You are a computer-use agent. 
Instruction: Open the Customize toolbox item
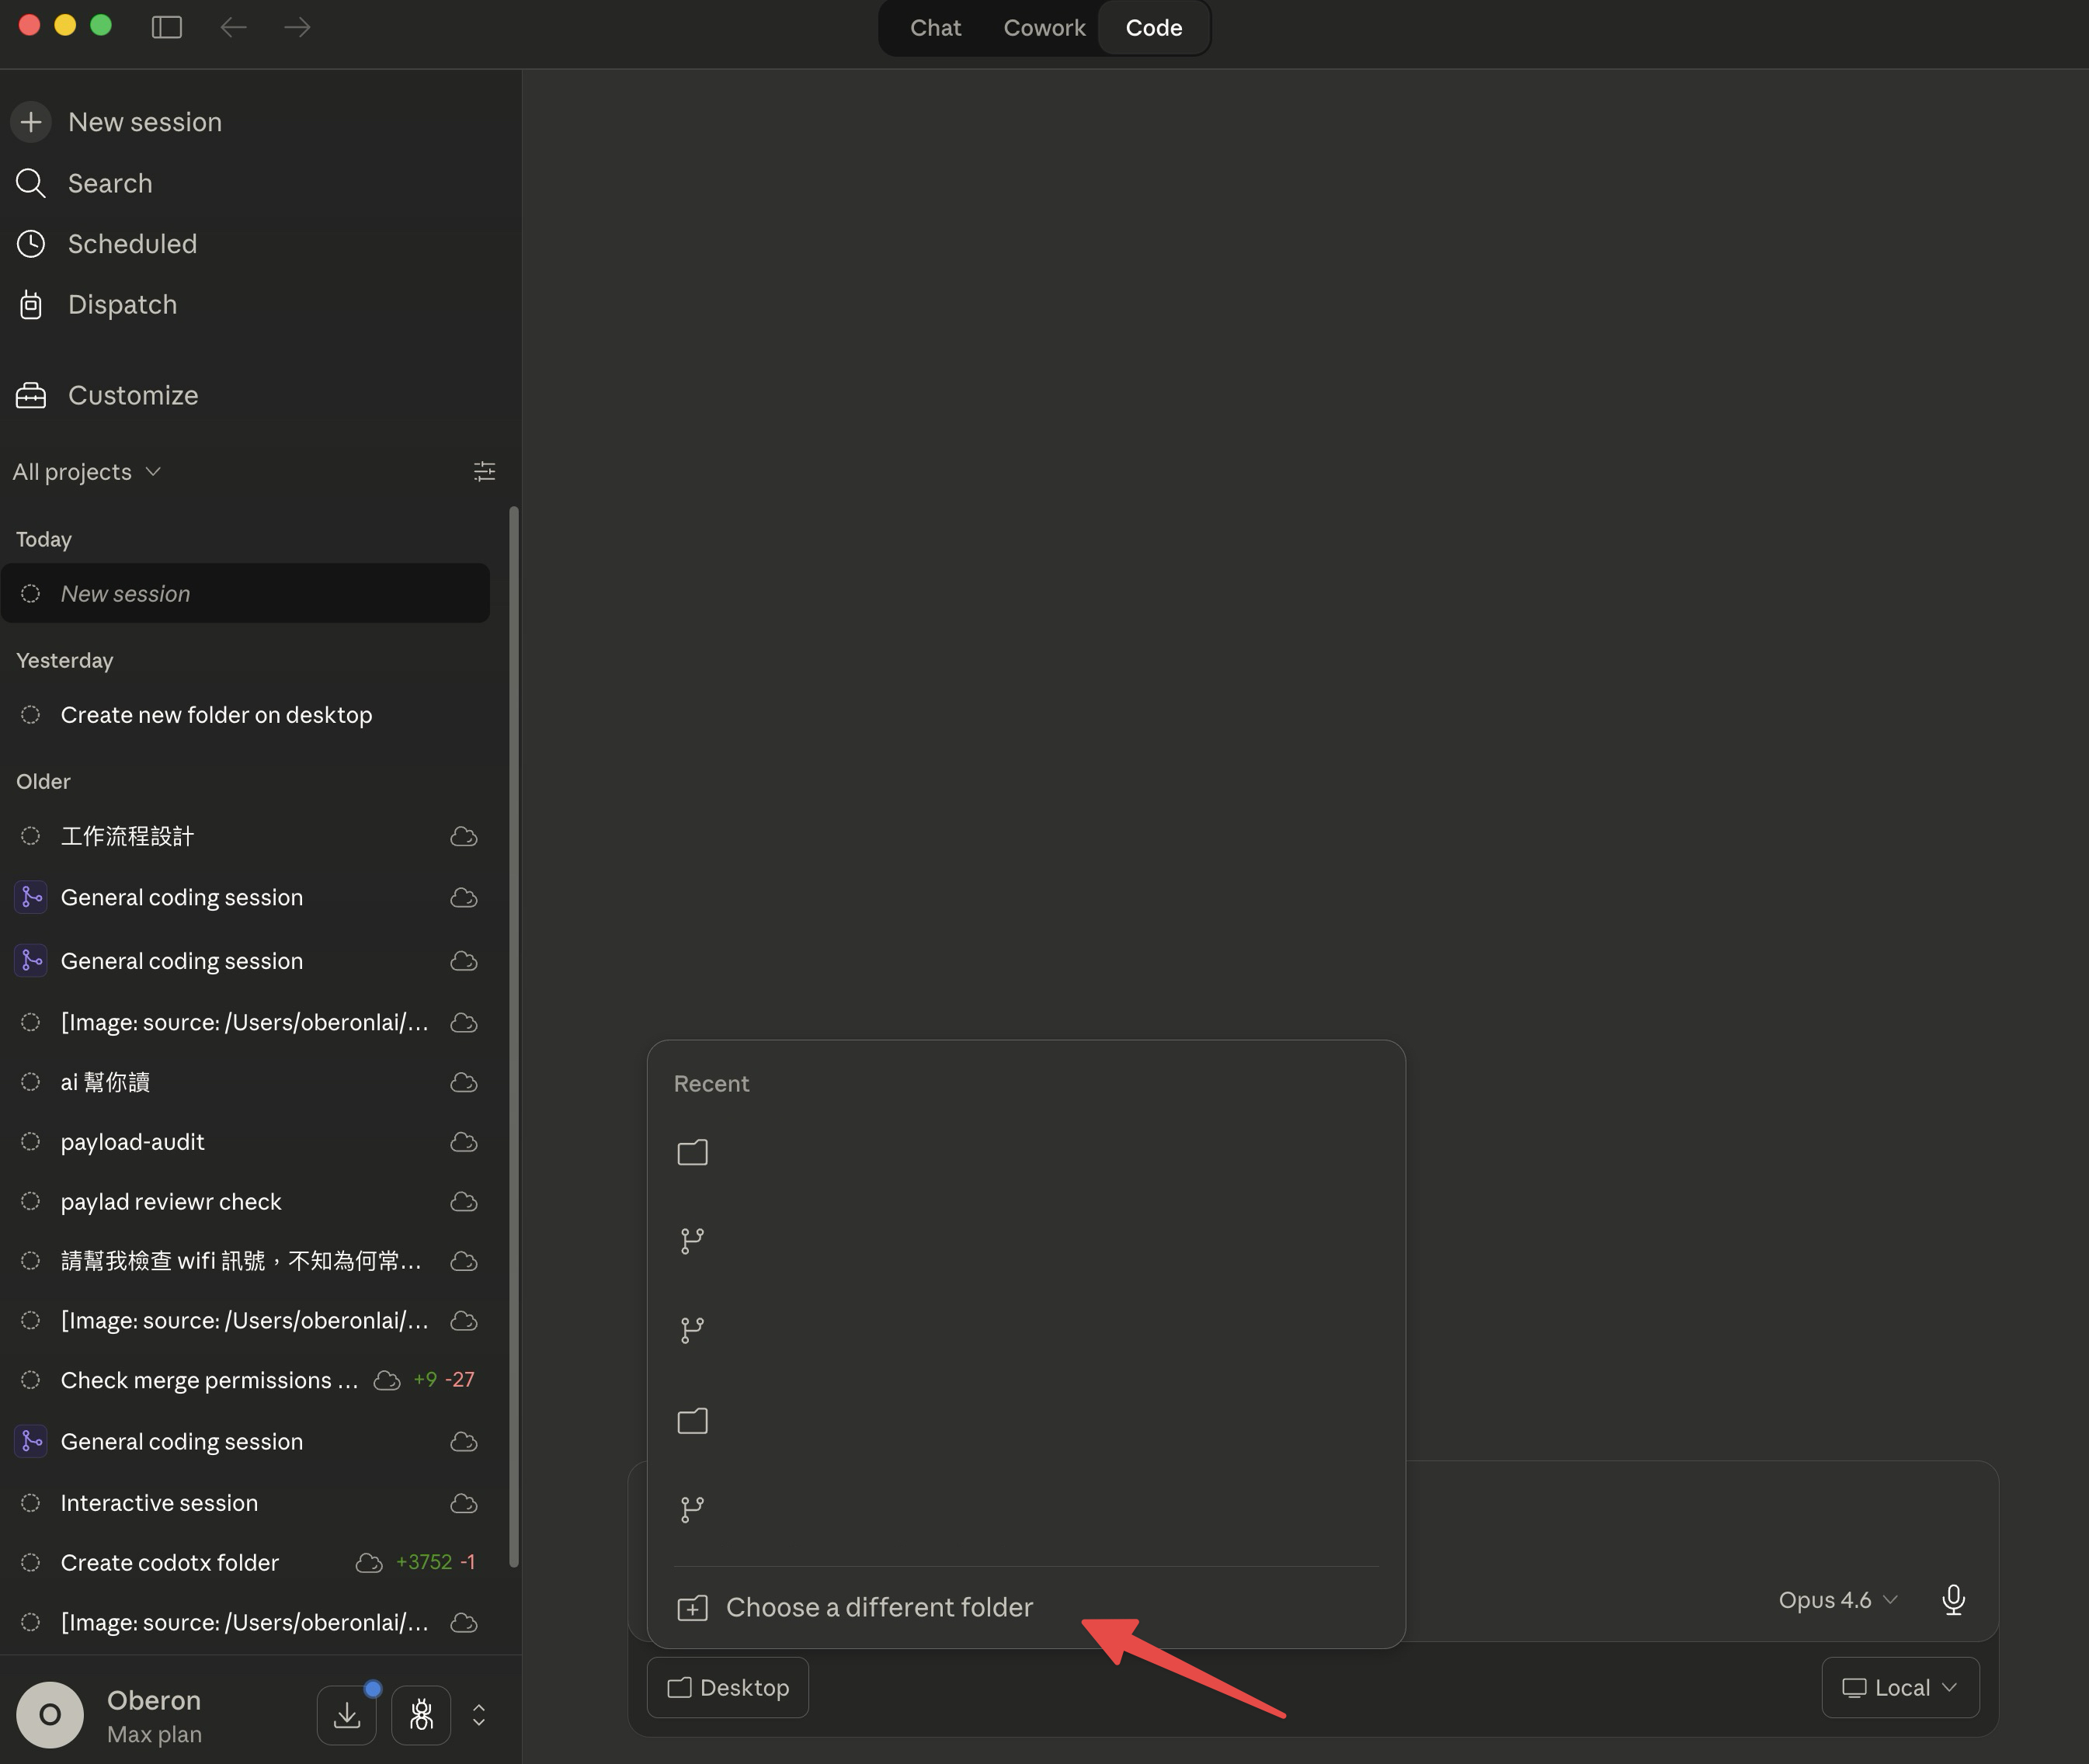[x=132, y=395]
